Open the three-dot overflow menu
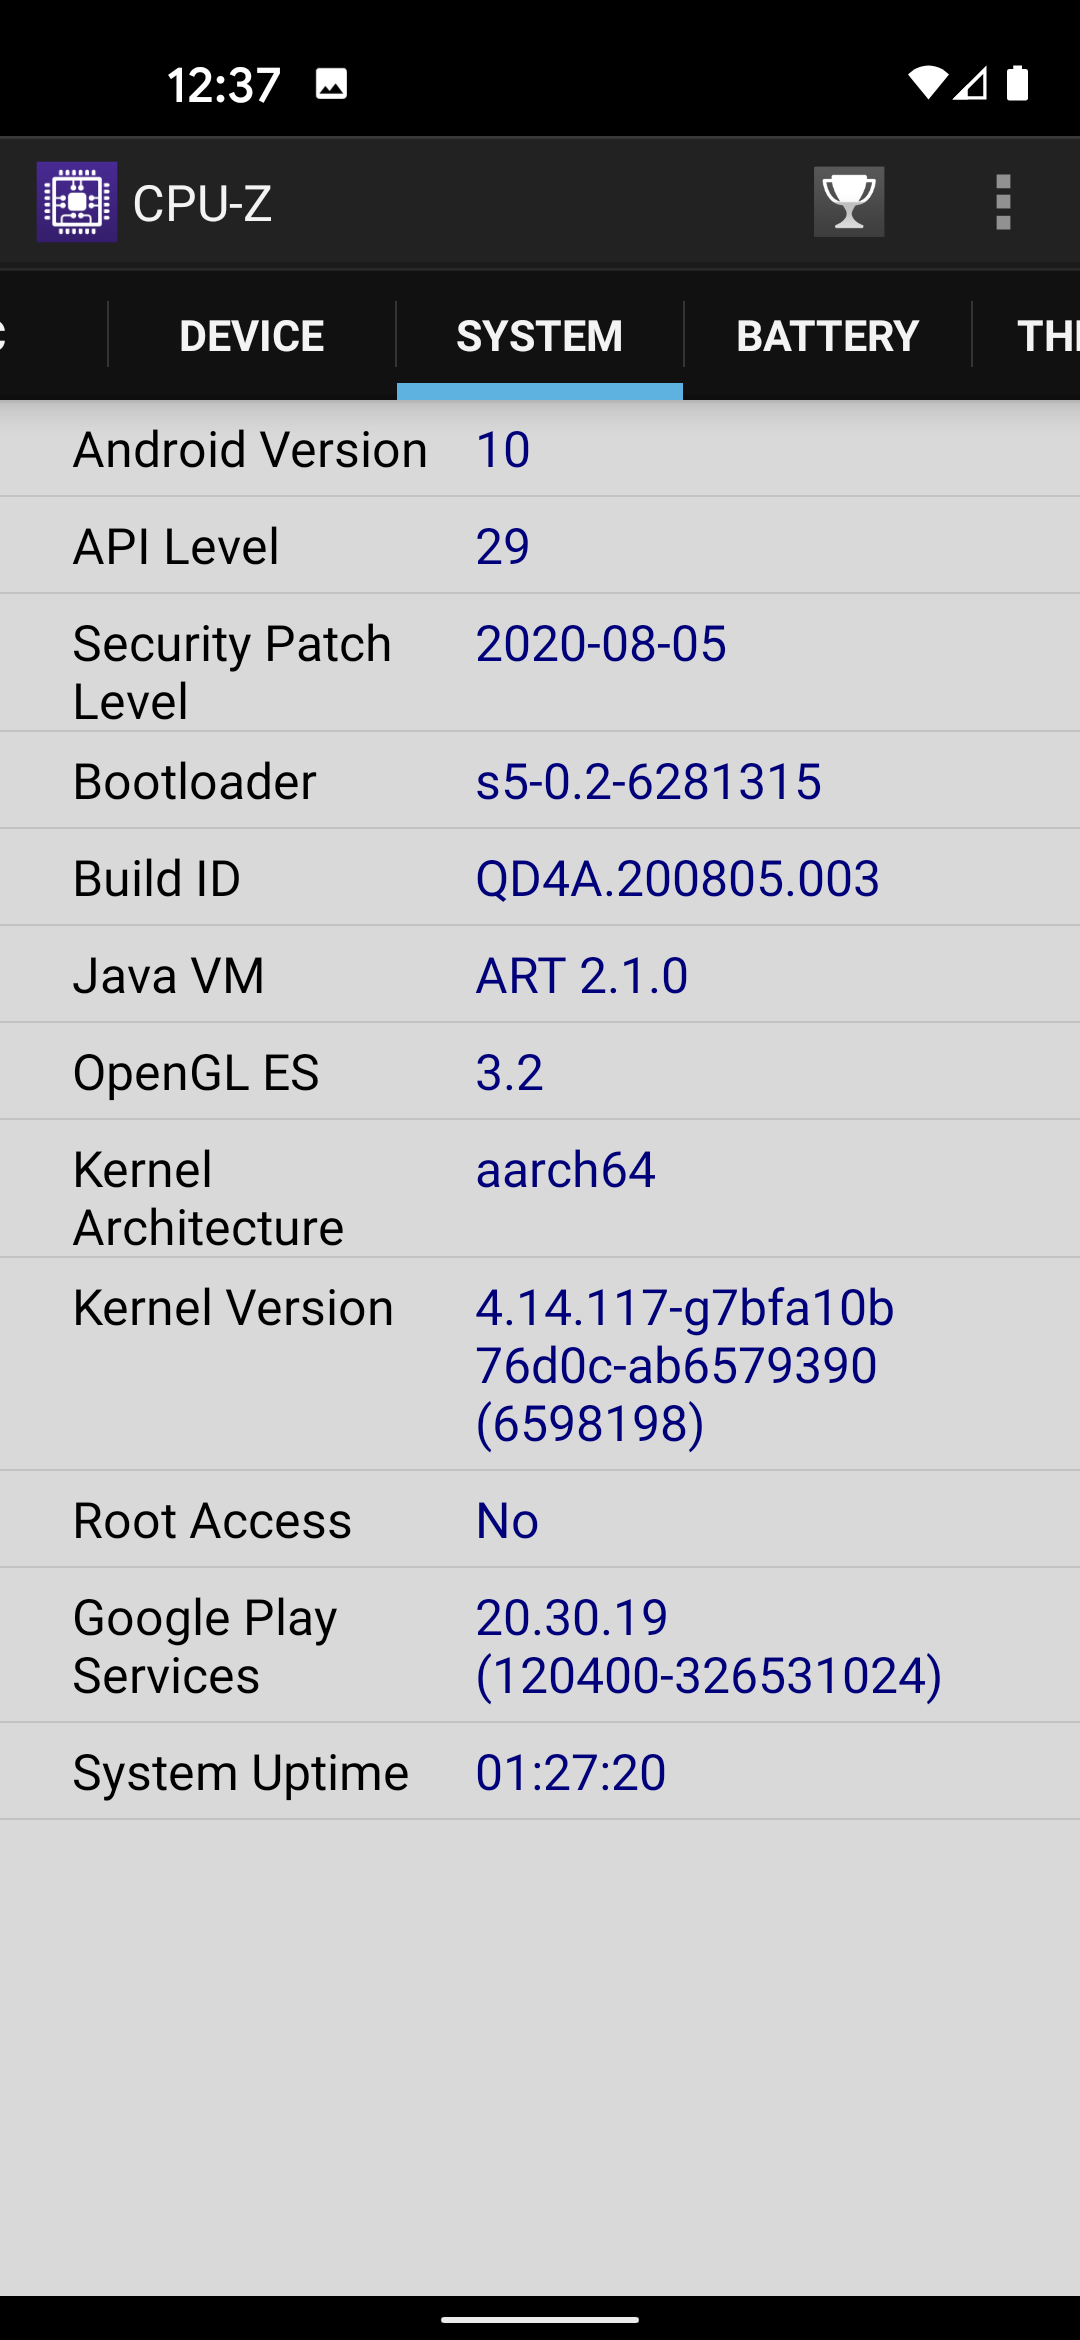This screenshot has width=1080, height=2340. [x=1003, y=202]
